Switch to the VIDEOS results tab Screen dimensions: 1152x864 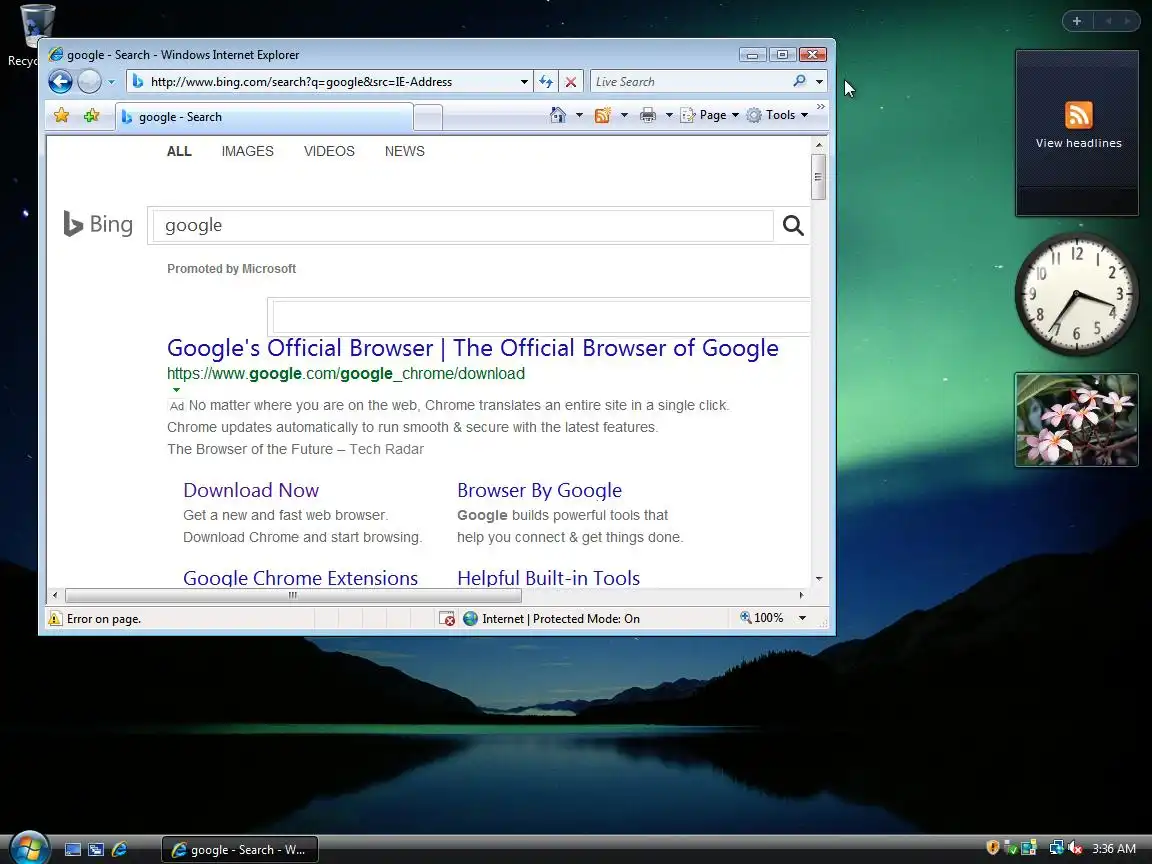pyautogui.click(x=329, y=151)
